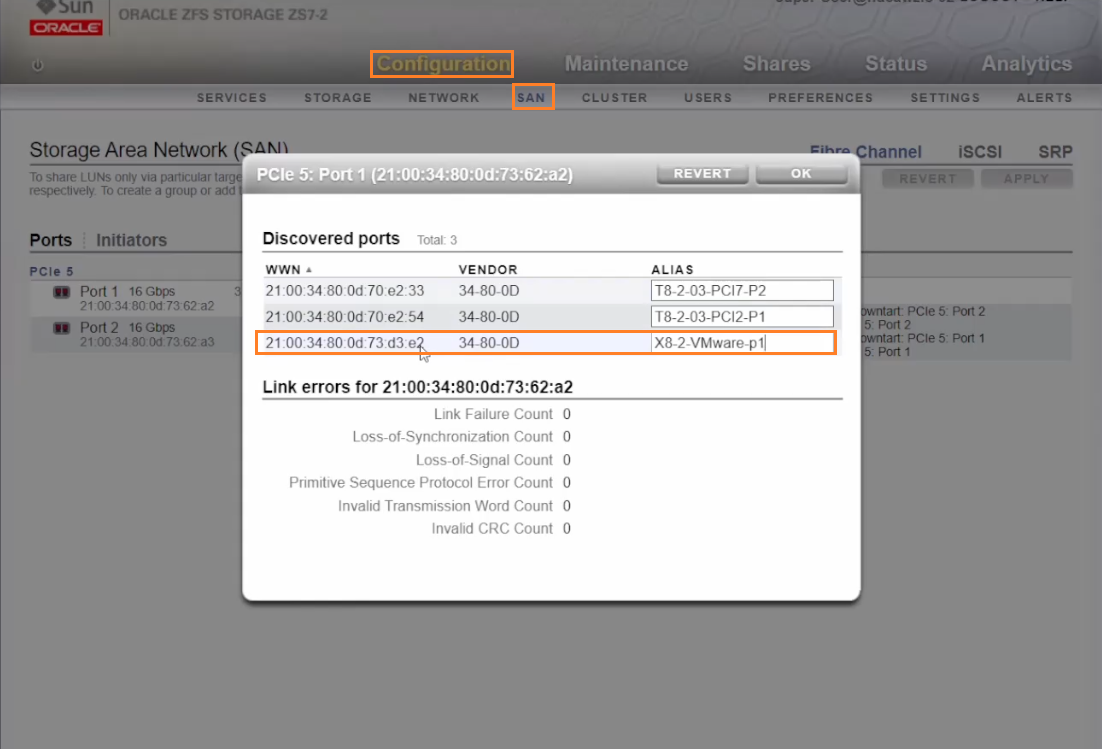Open the Preferences section
The image size is (1102, 749).
tap(821, 98)
